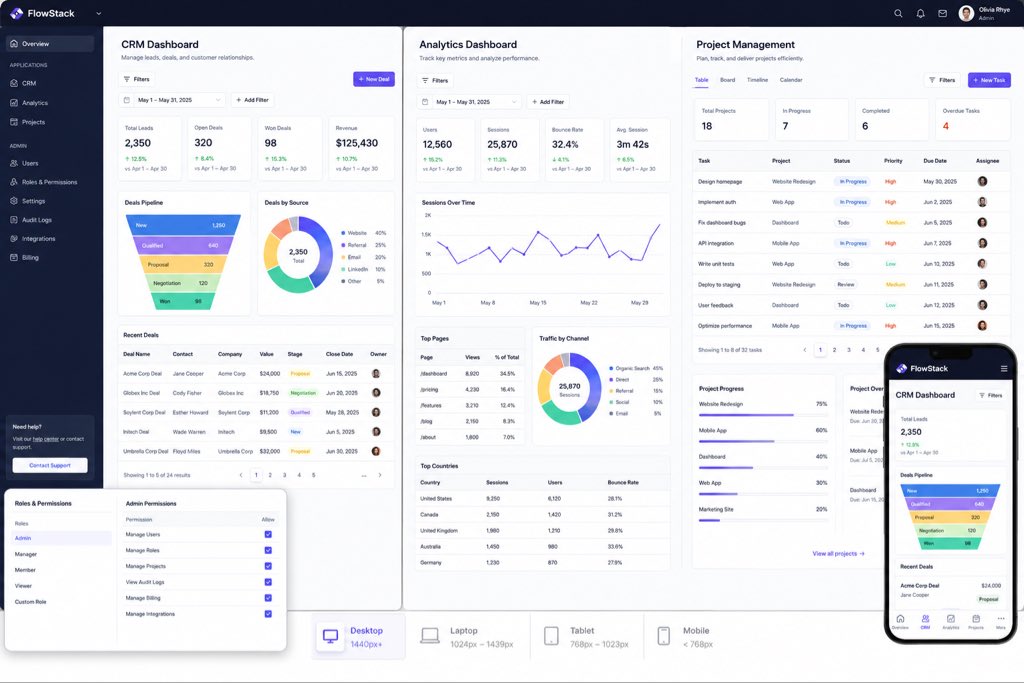Tap the Projects icon in phone bottom nav

[x=976, y=621]
